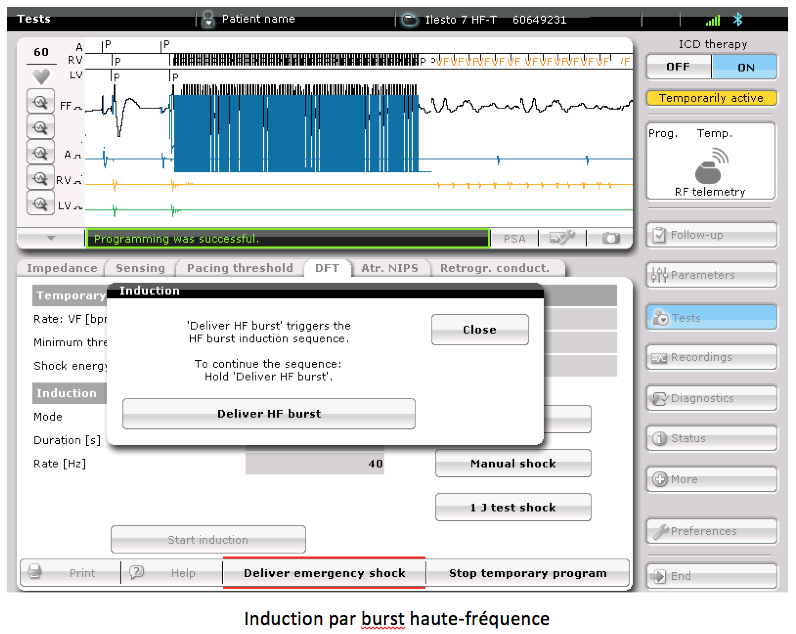This screenshot has height=634, width=796.
Task: Select the Atr. NIPS tab
Action: [390, 268]
